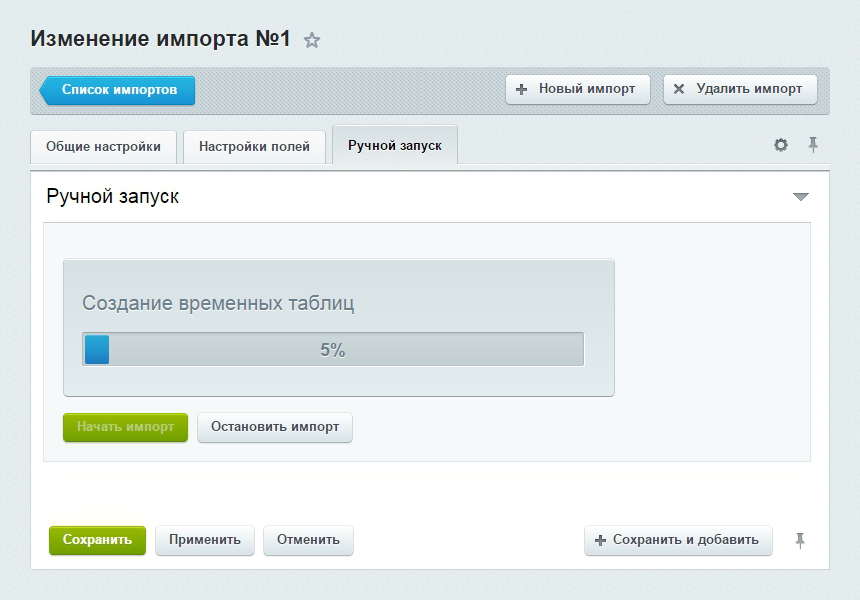Open the gear settings for tabs

point(781,145)
